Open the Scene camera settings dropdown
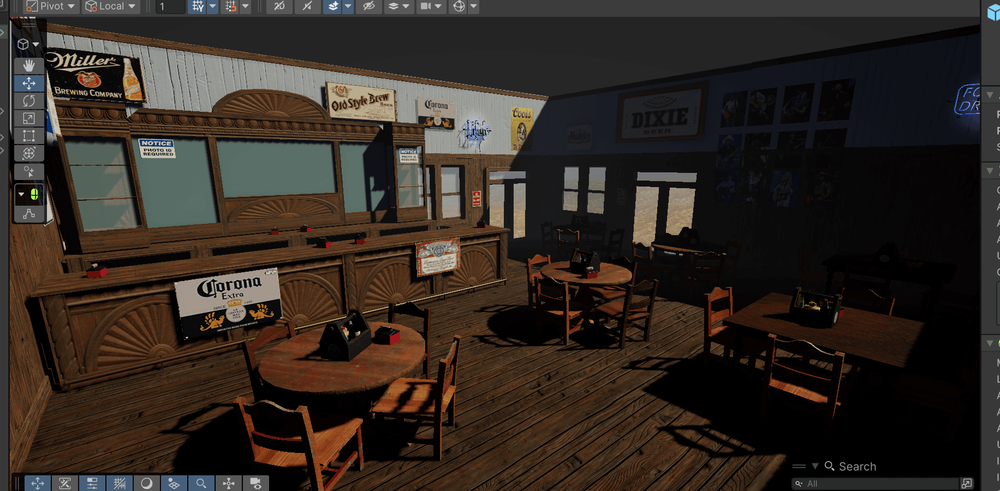Screen dimensions: 1000x491 431,6
